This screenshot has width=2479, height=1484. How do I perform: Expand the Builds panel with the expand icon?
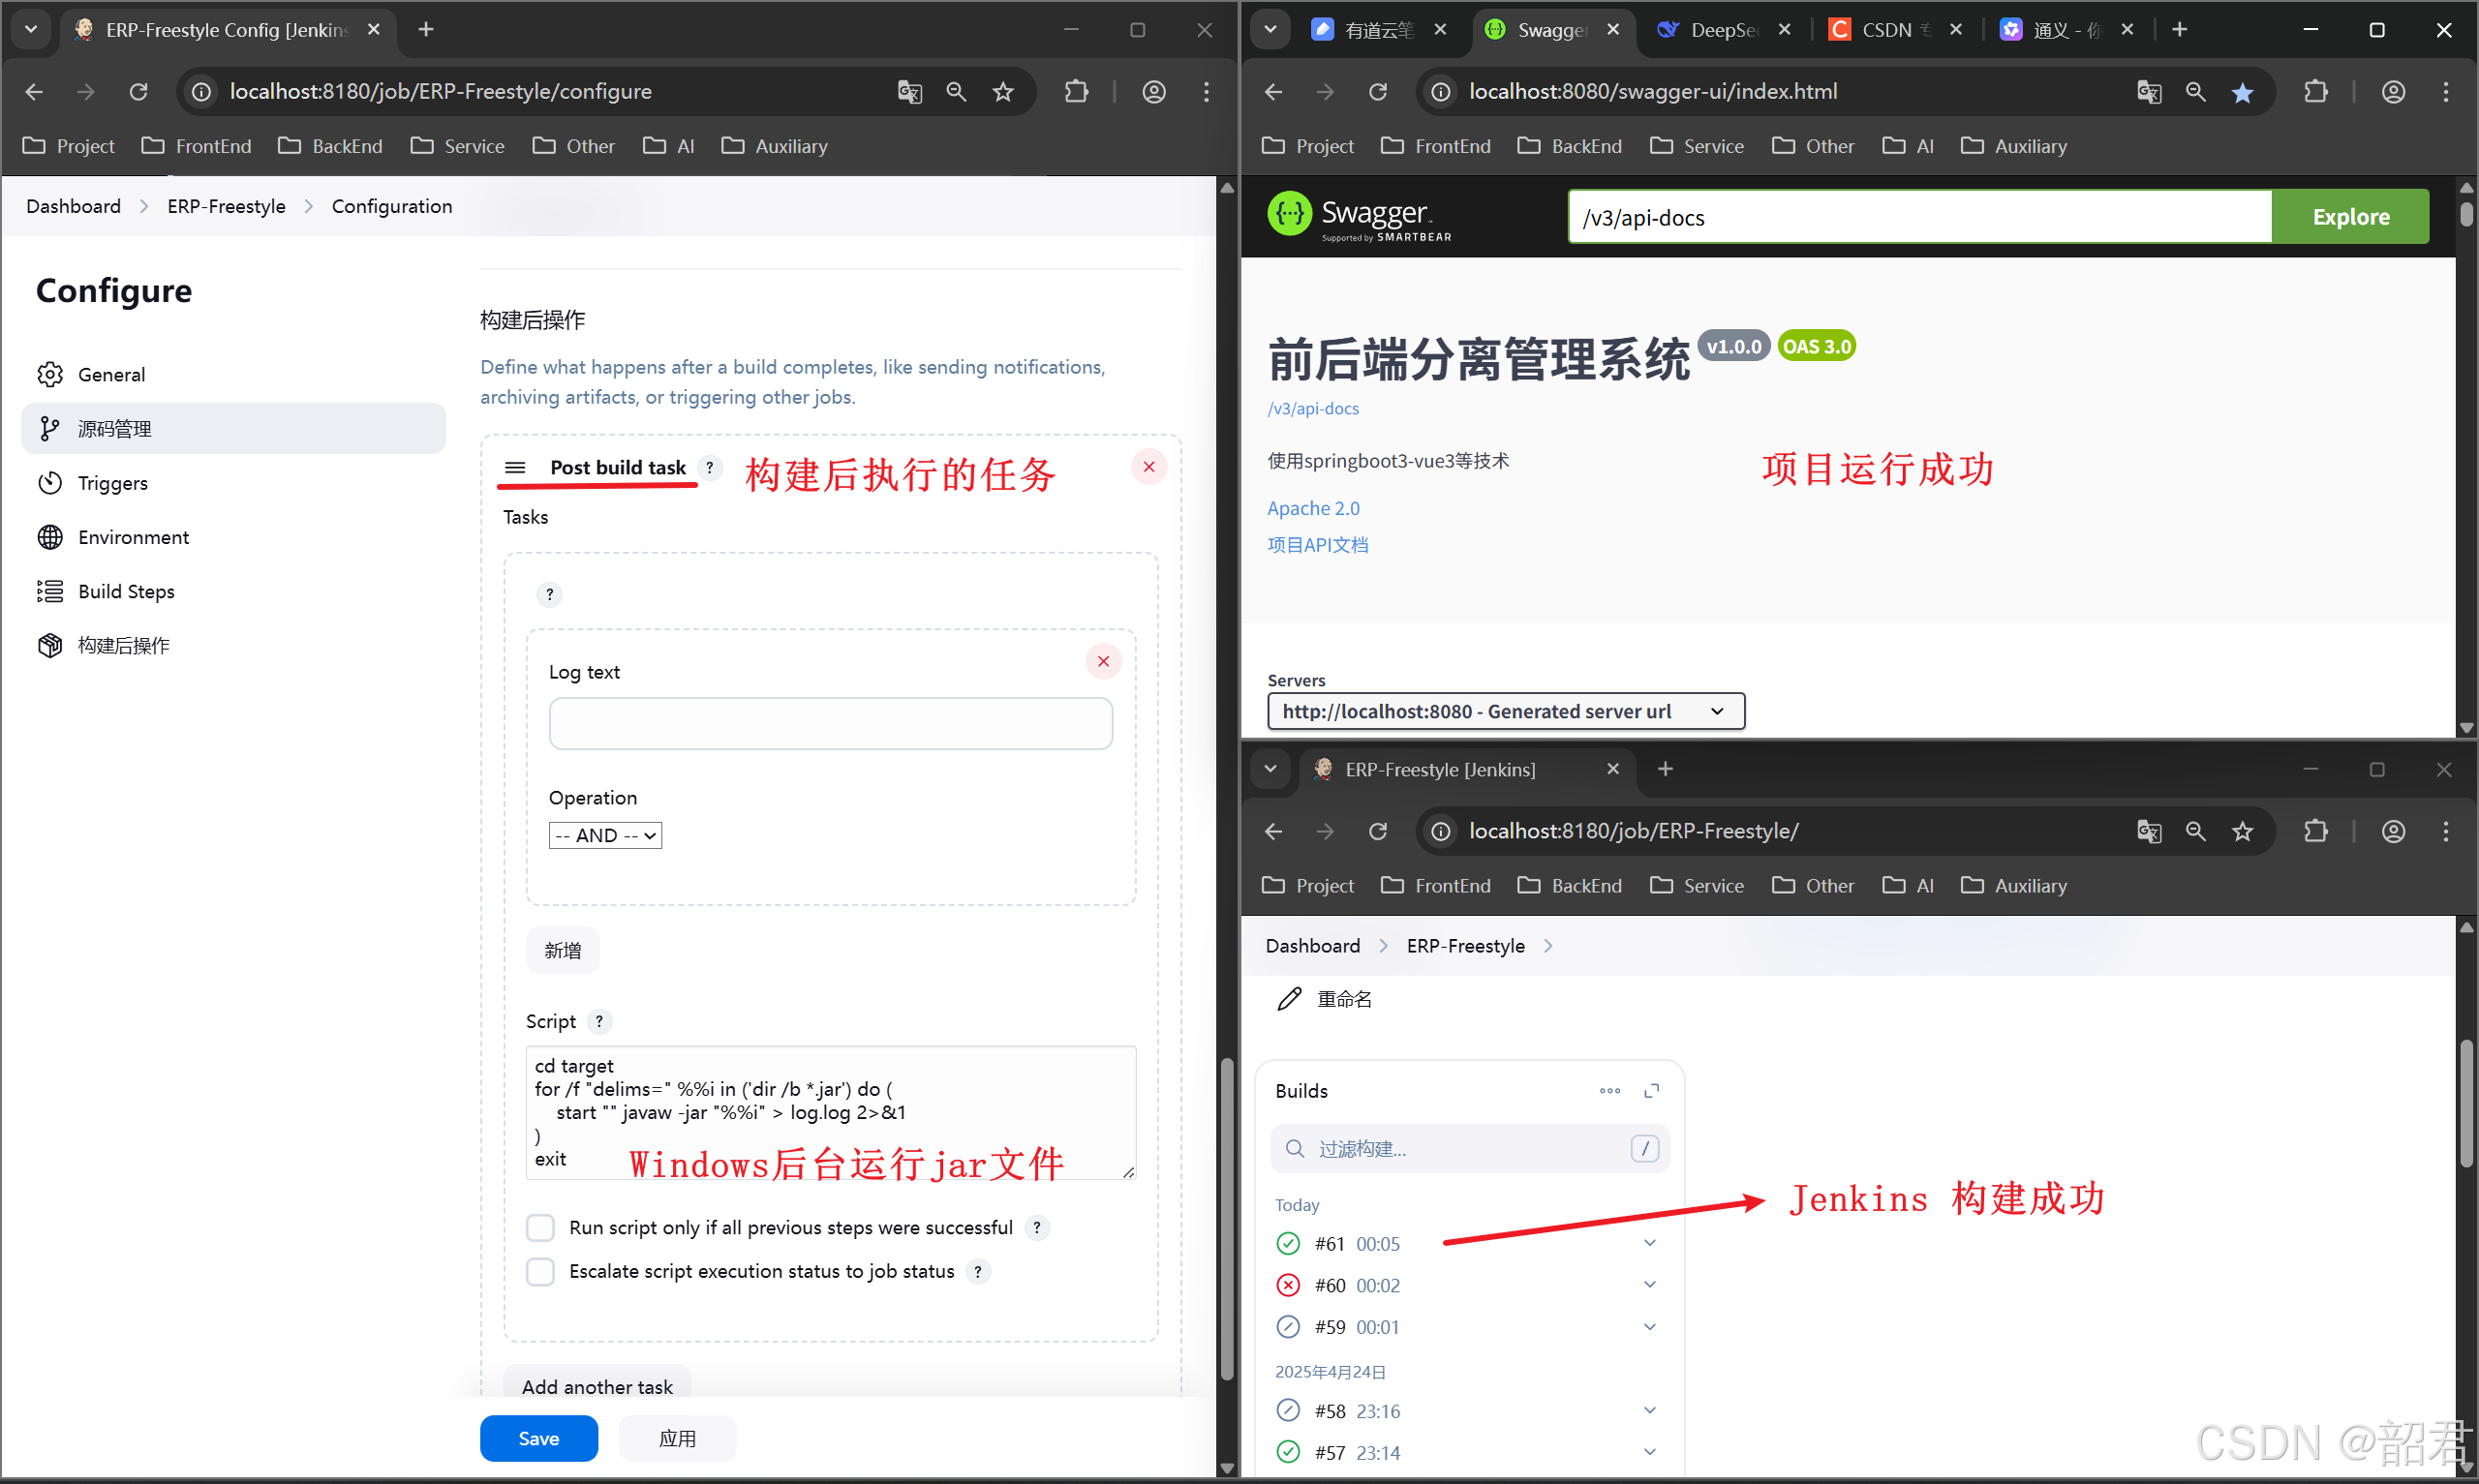coord(1651,1090)
